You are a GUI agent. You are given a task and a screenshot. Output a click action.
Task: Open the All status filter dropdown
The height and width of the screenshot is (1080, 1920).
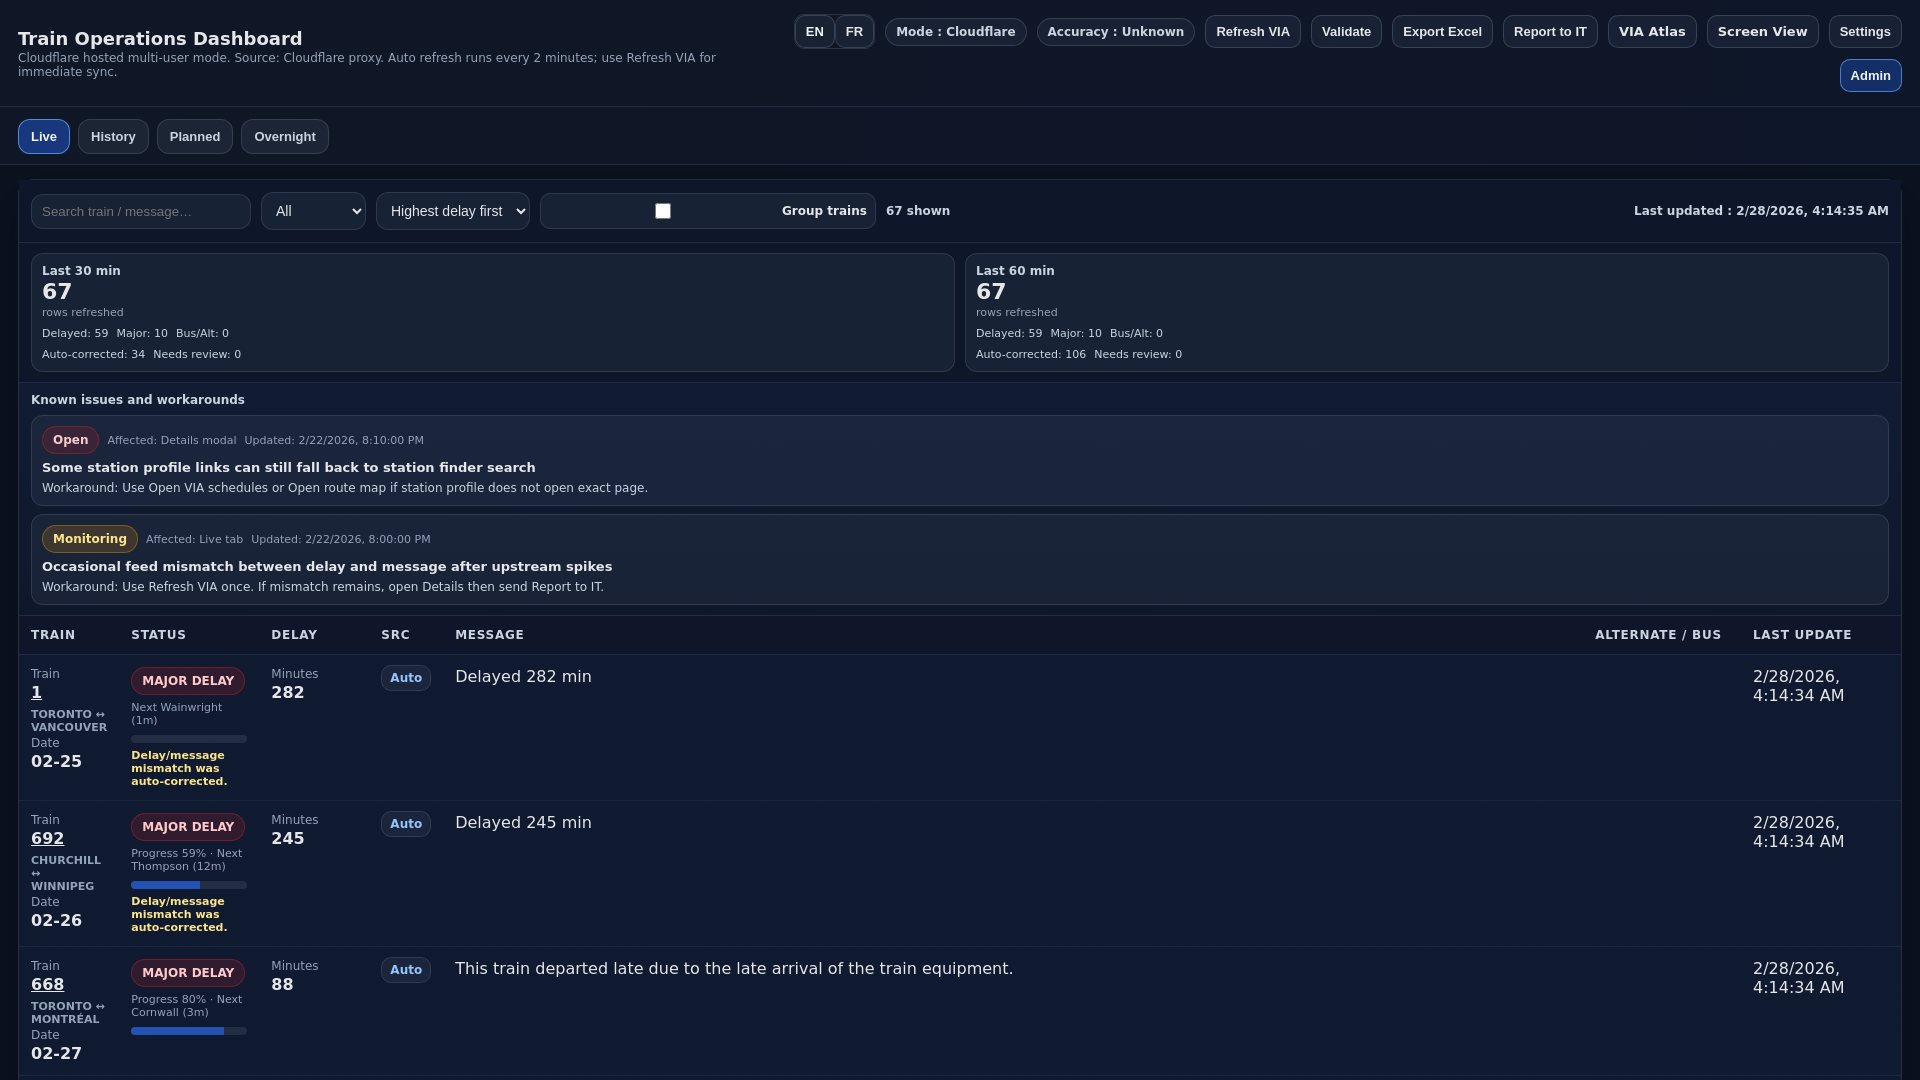pos(313,211)
